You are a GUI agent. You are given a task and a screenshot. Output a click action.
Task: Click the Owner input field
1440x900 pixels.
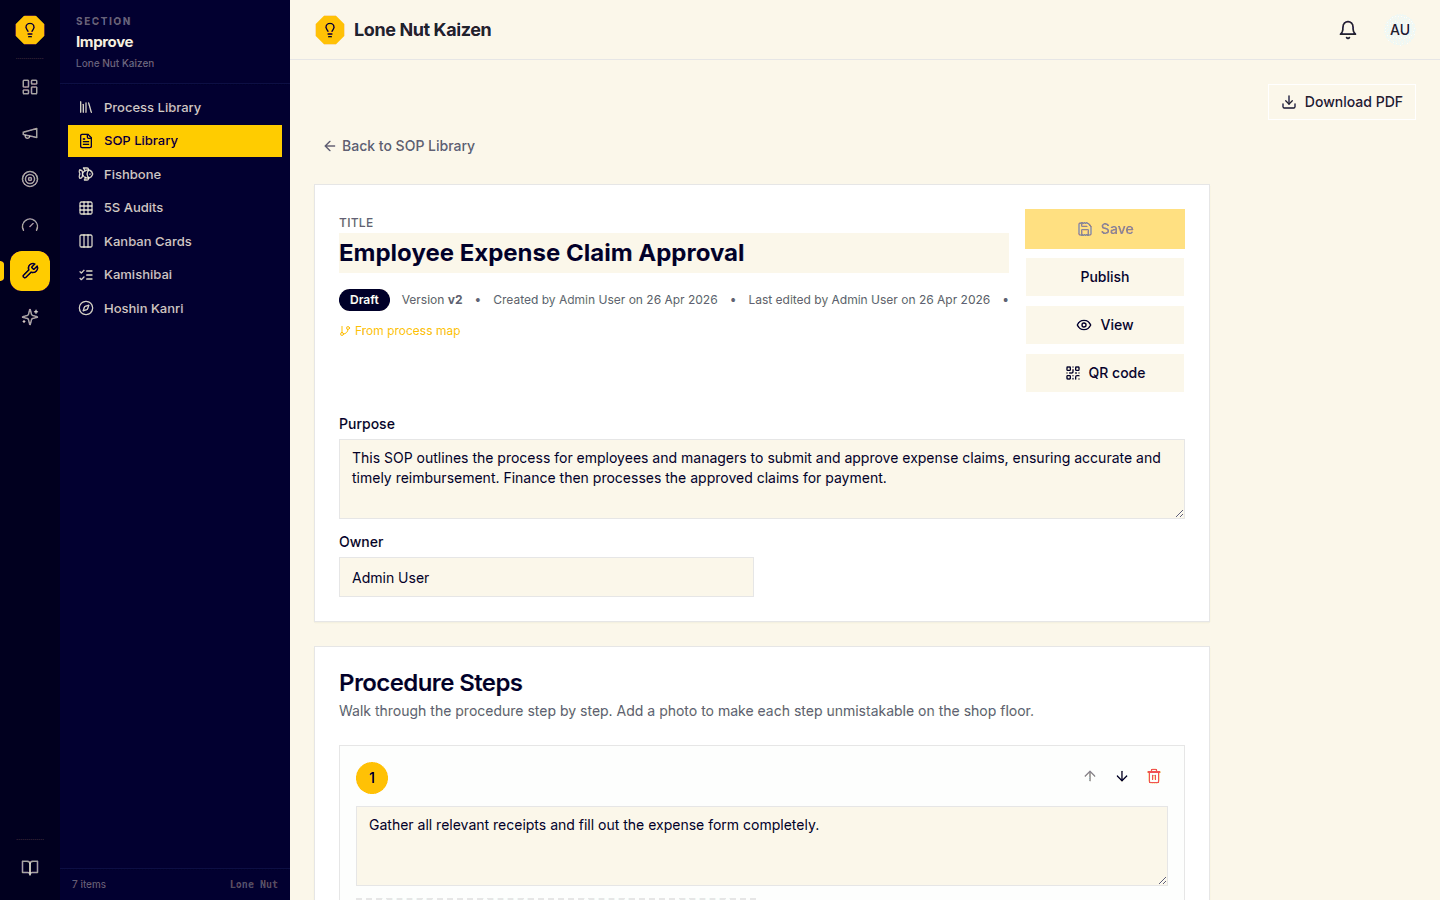pyautogui.click(x=546, y=577)
